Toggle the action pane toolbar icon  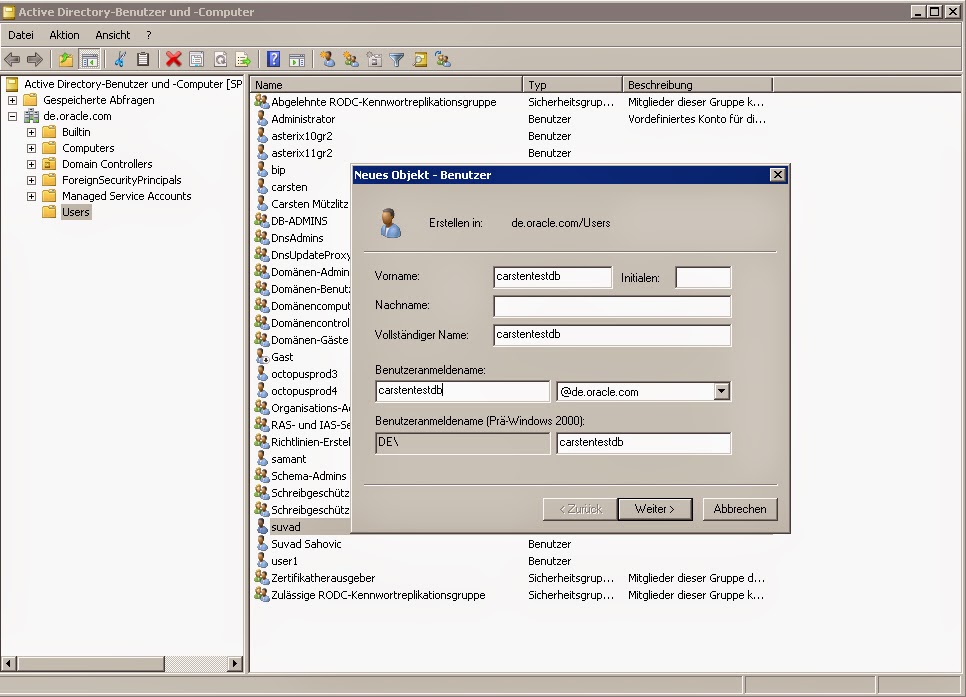click(297, 60)
